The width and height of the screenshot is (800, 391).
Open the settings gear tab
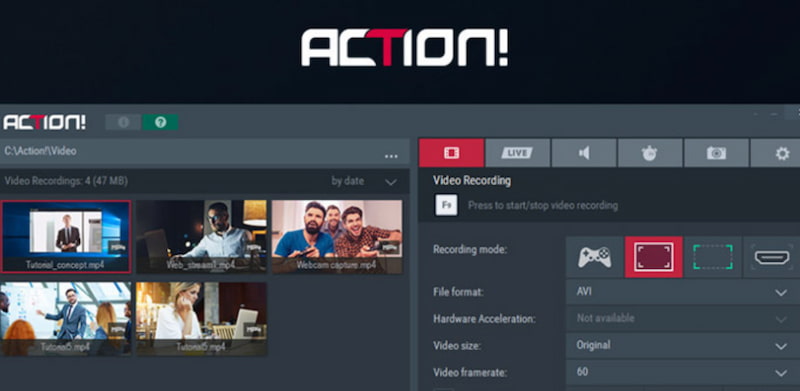coord(776,153)
